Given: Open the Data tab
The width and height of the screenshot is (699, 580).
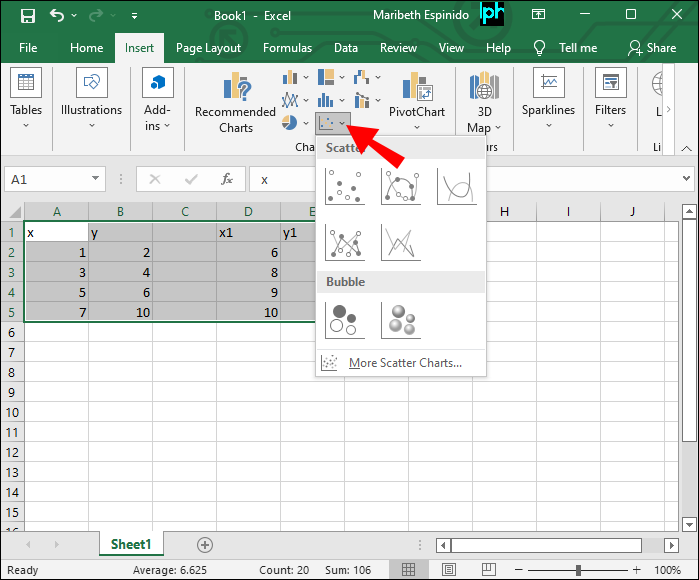Looking at the screenshot, I should [346, 48].
